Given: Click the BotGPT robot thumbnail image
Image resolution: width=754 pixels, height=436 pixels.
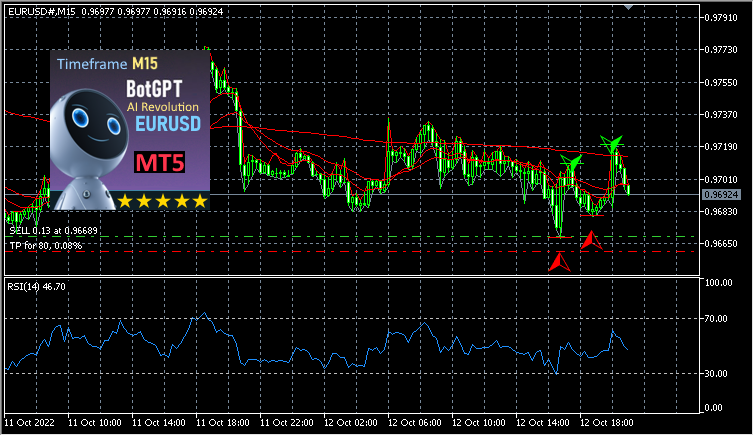Looking at the screenshot, I should click(x=130, y=130).
